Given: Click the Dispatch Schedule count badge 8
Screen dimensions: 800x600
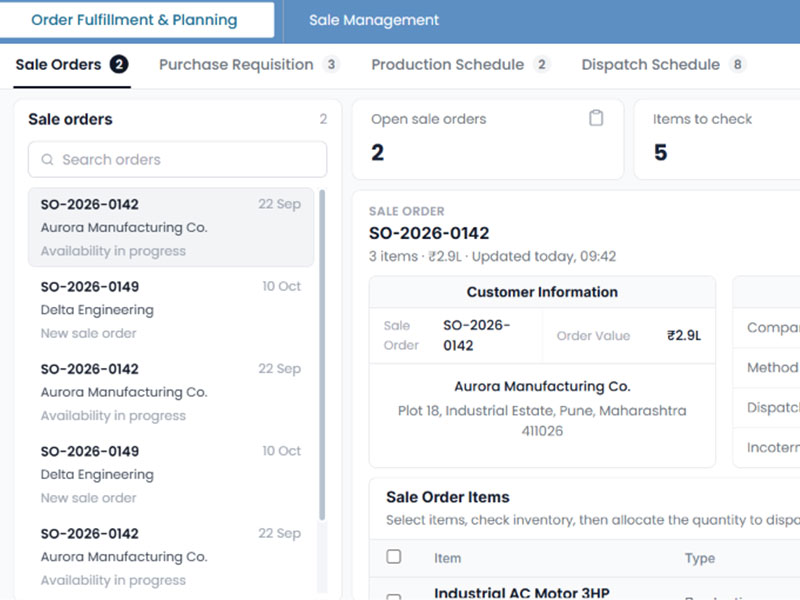Looking at the screenshot, I should 737,65.
